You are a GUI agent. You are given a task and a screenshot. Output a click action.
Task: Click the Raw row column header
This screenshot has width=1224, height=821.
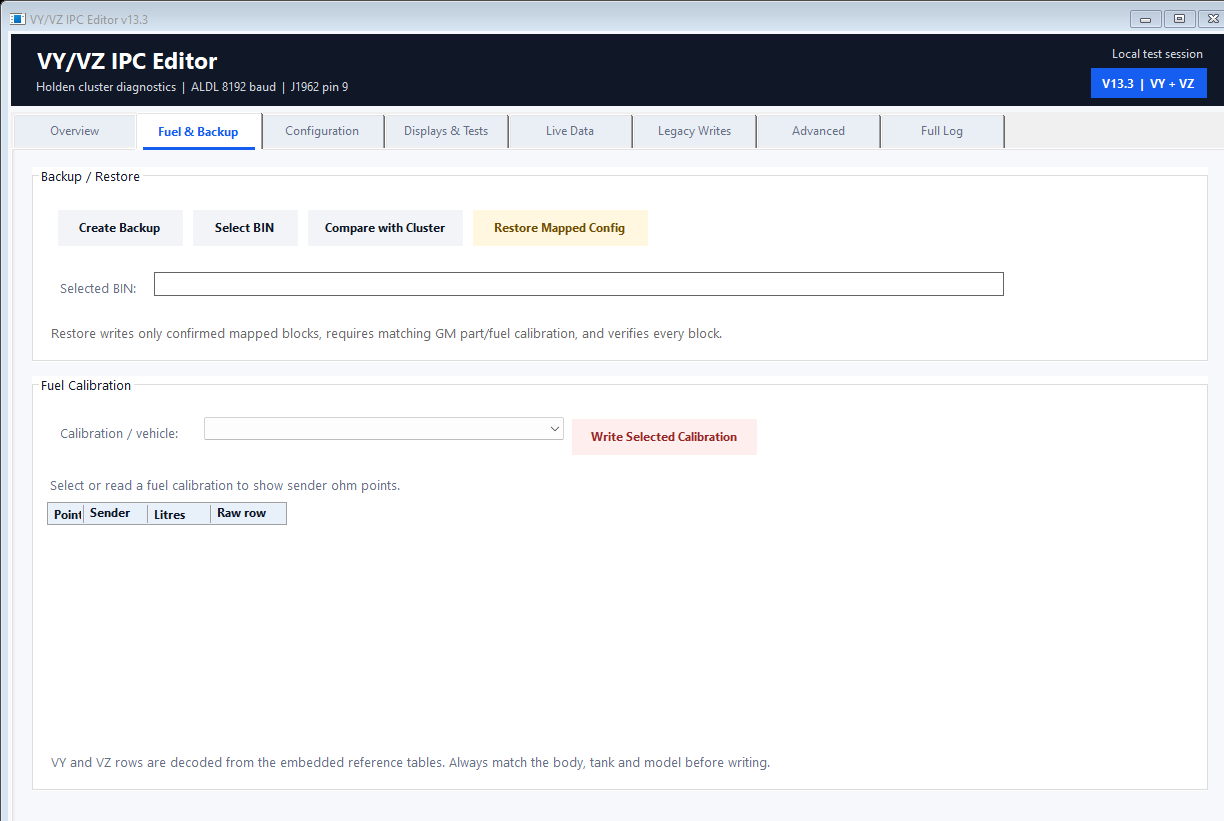tap(248, 514)
